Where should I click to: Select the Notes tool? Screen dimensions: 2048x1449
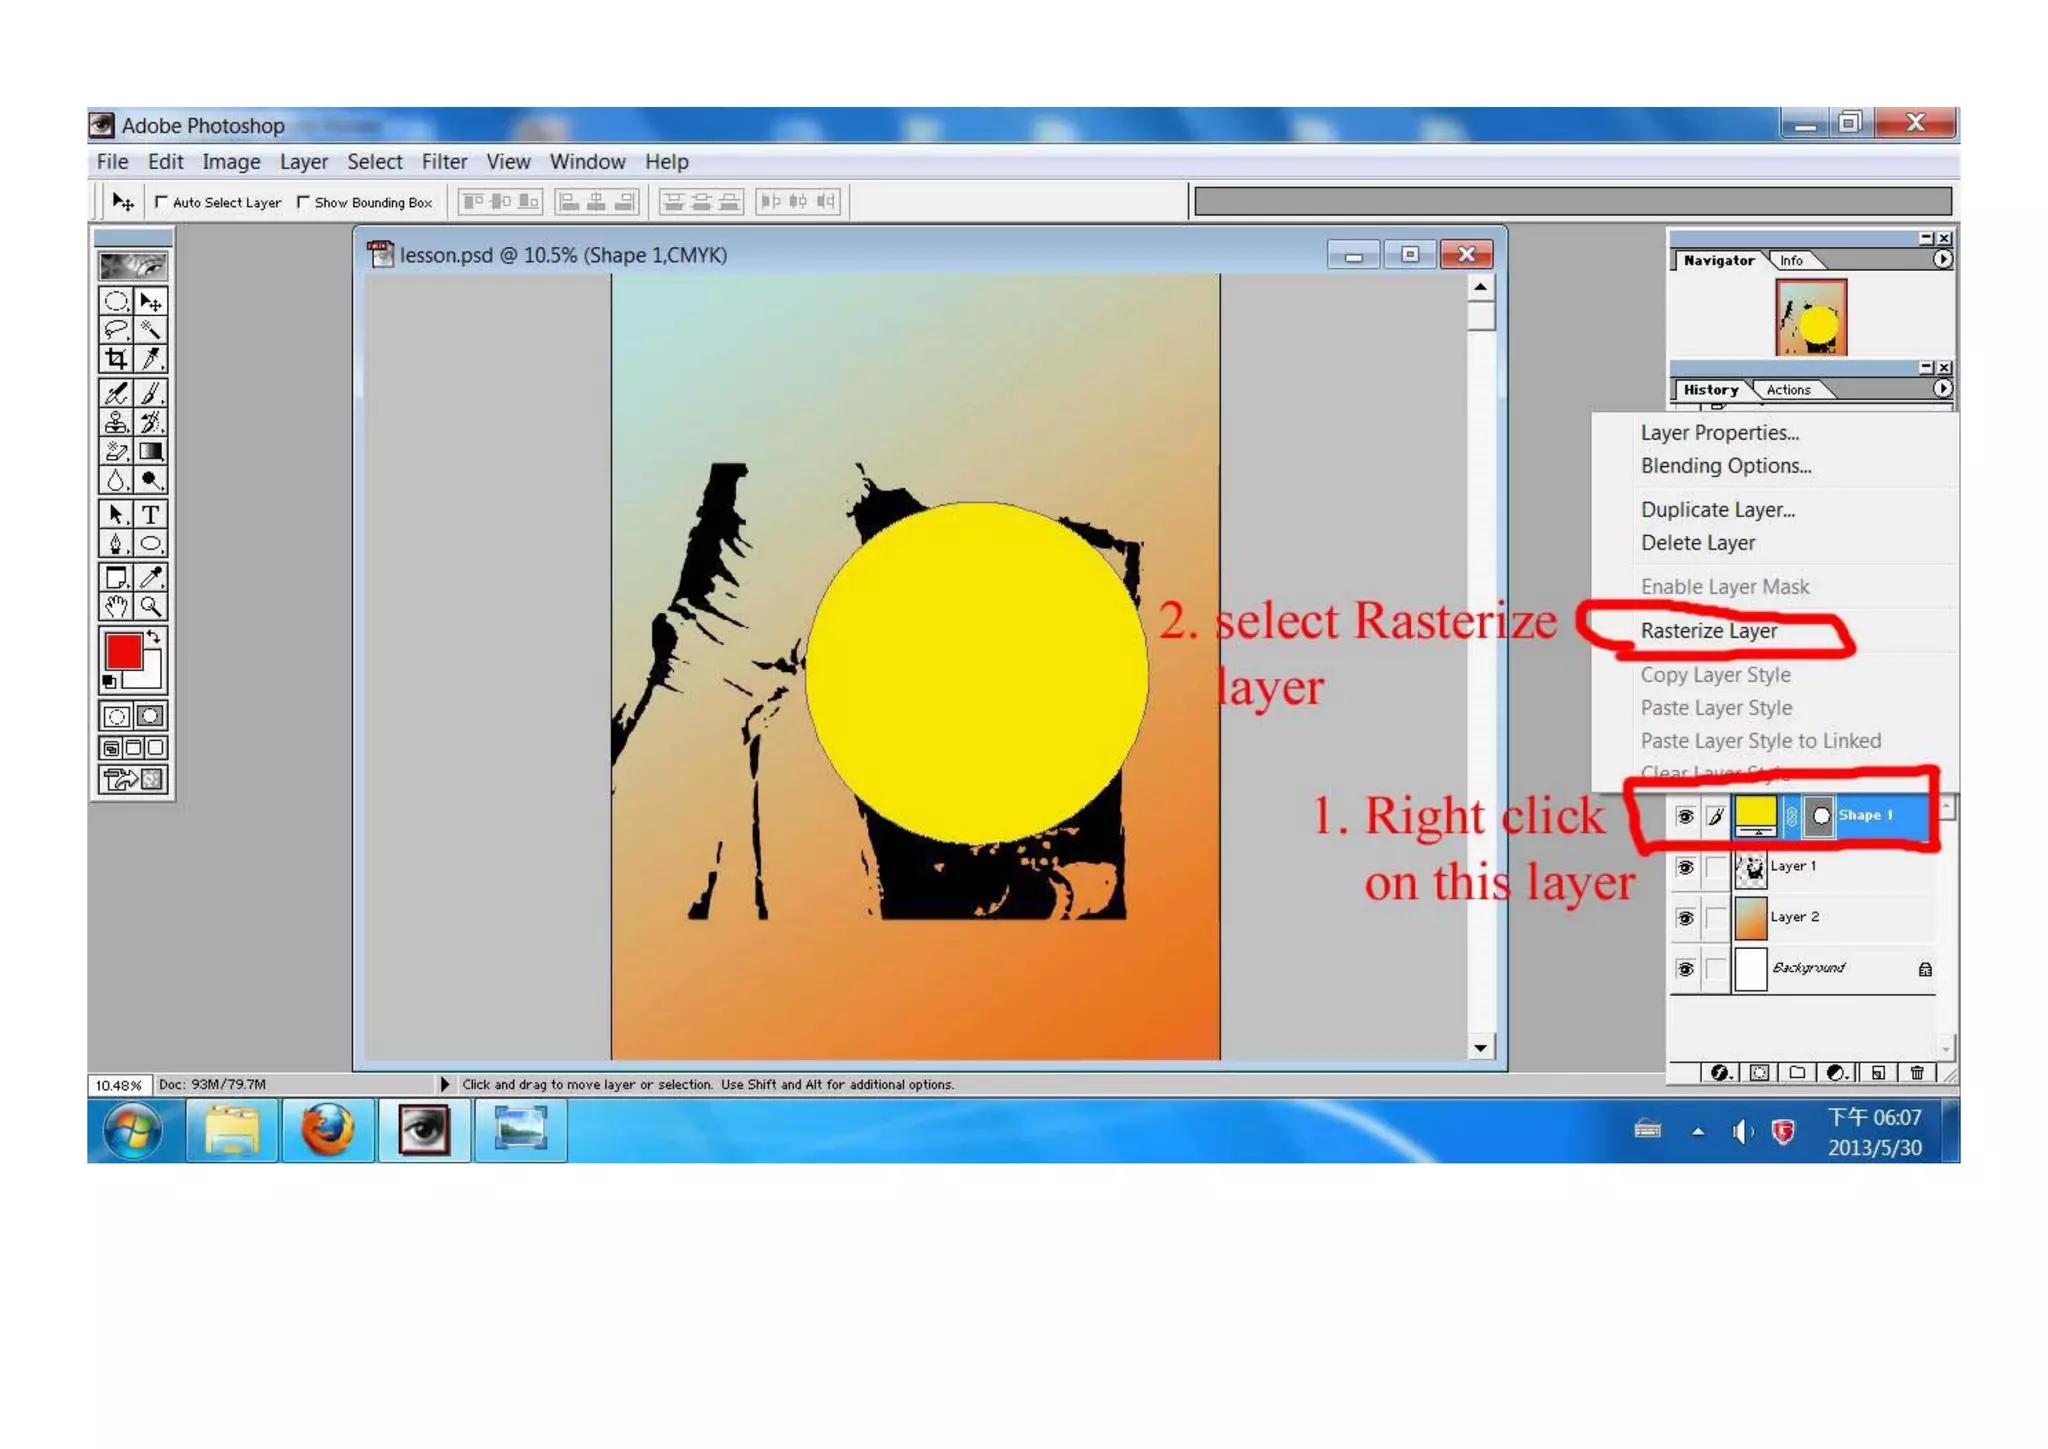tap(116, 577)
